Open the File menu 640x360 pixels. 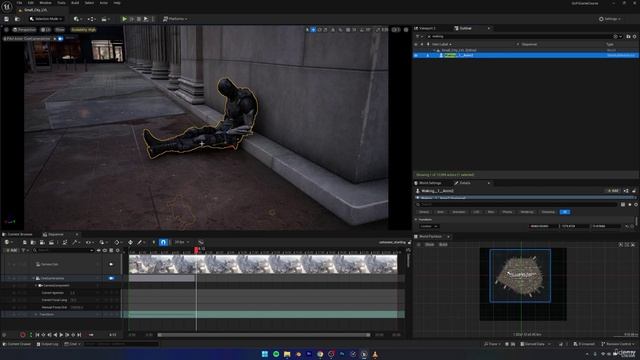pos(19,3)
